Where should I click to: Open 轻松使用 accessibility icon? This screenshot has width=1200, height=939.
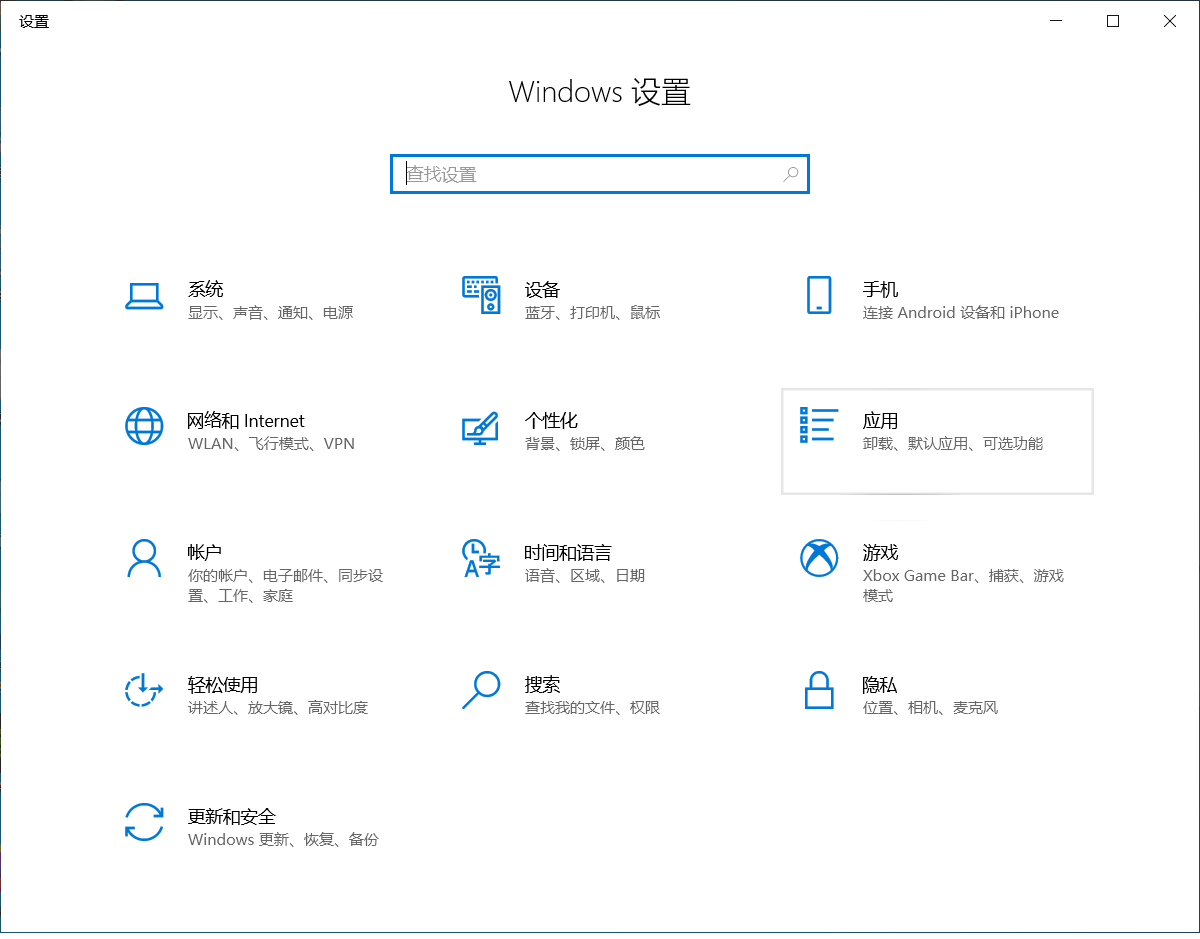point(144,690)
